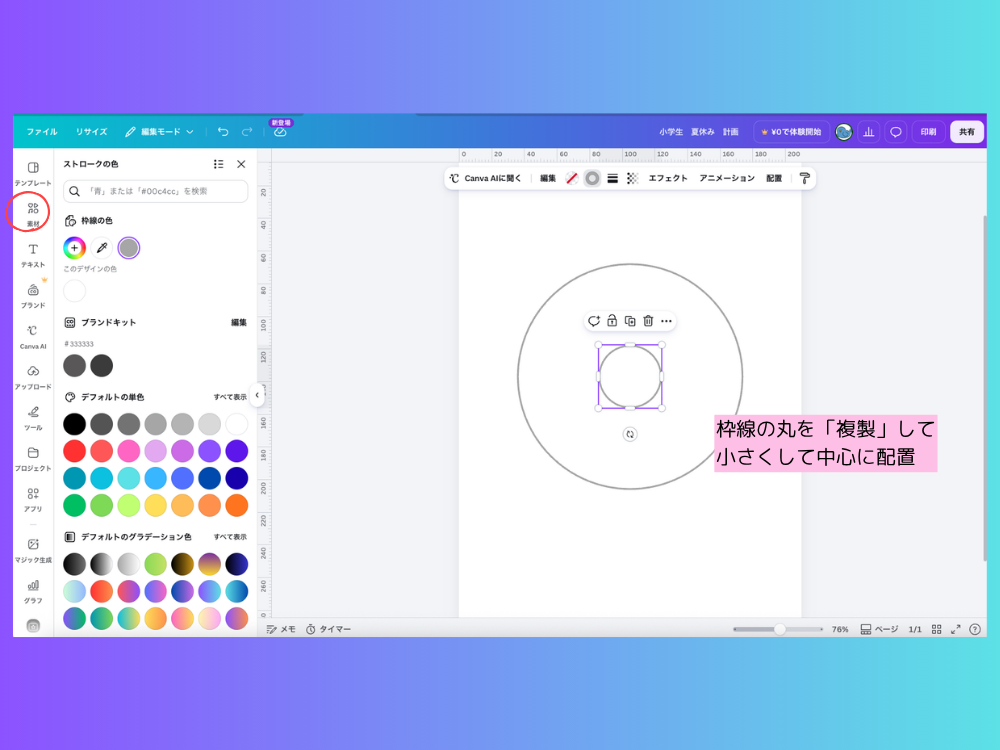The width and height of the screenshot is (1000, 750).
Task: Click the undo arrow in the top bar
Action: click(x=223, y=131)
